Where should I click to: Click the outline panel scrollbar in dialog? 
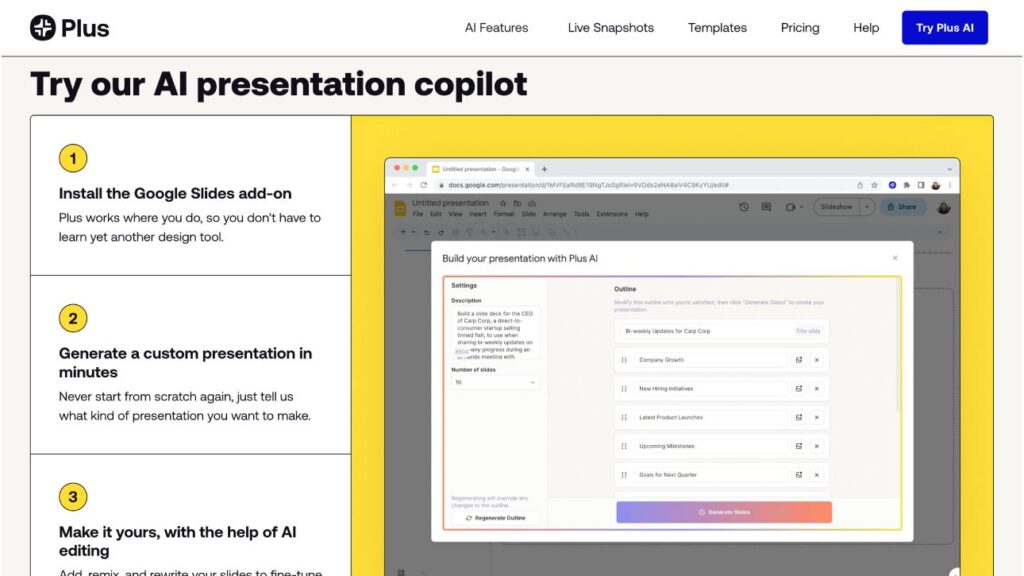pos(899,346)
